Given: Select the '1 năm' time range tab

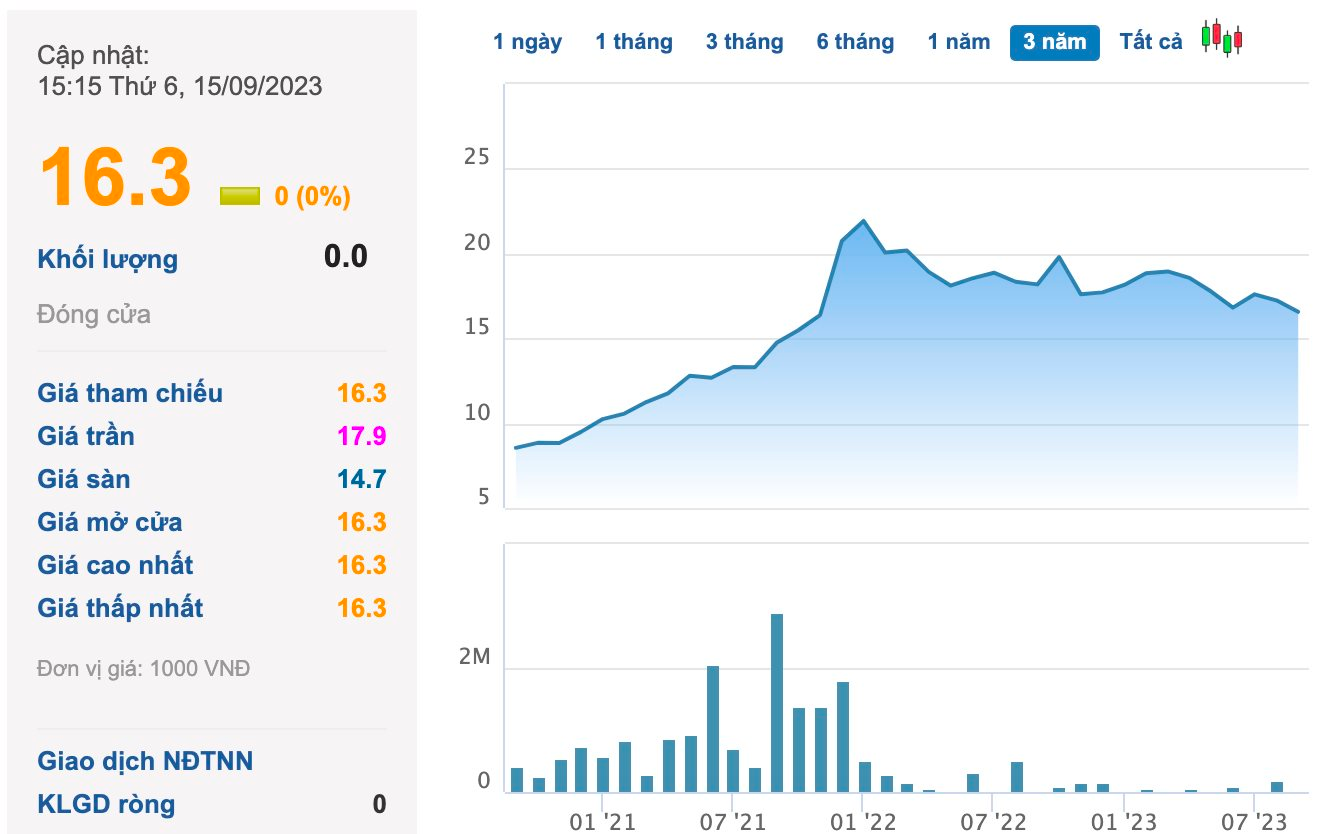Looking at the screenshot, I should click(x=958, y=42).
